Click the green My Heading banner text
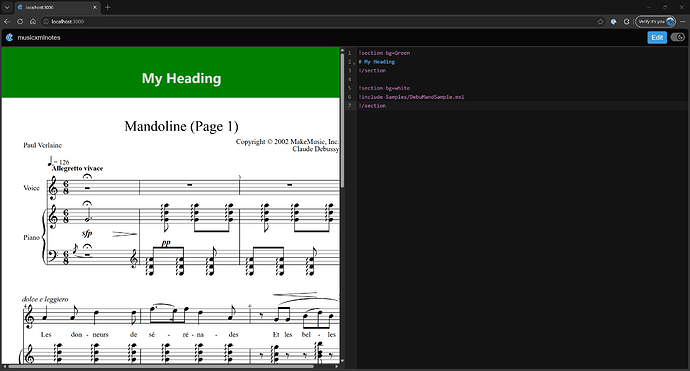Image resolution: width=690 pixels, height=371 pixels. pyautogui.click(x=181, y=78)
